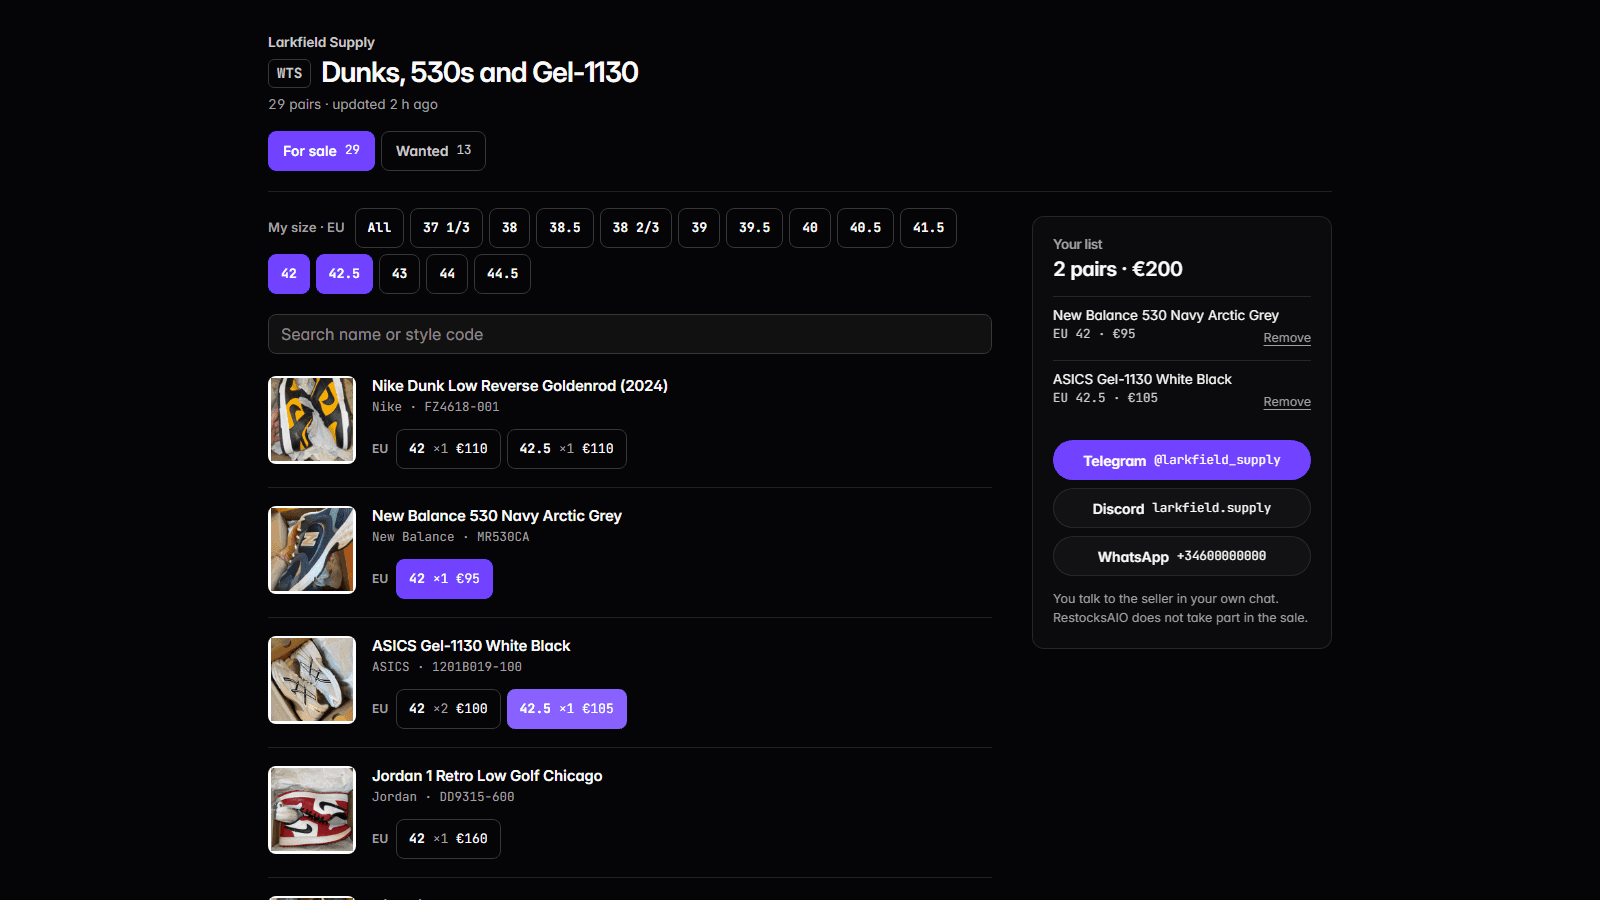Add ASICS Gel-1130 size 42 at €100
The width and height of the screenshot is (1600, 900).
pyautogui.click(x=448, y=709)
